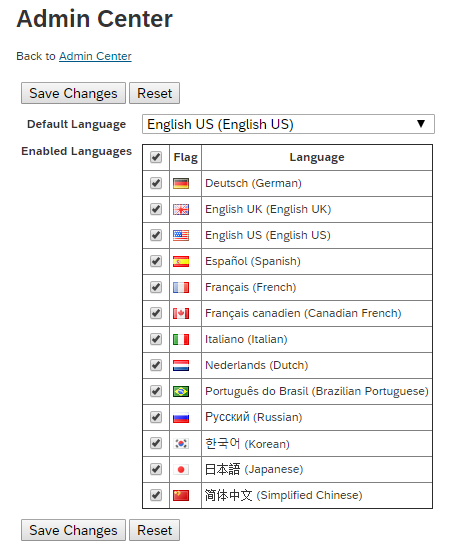
Task: Click the Japanese flag icon
Action: coord(181,469)
